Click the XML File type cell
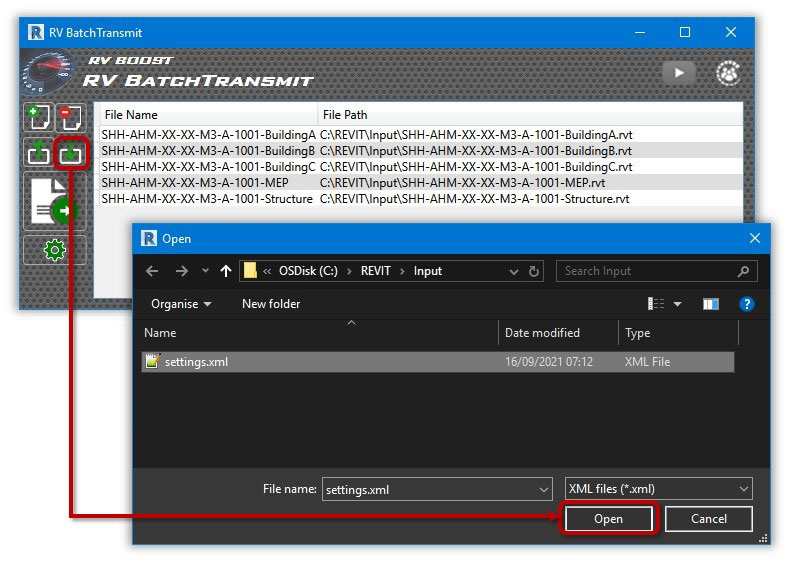 (x=647, y=362)
